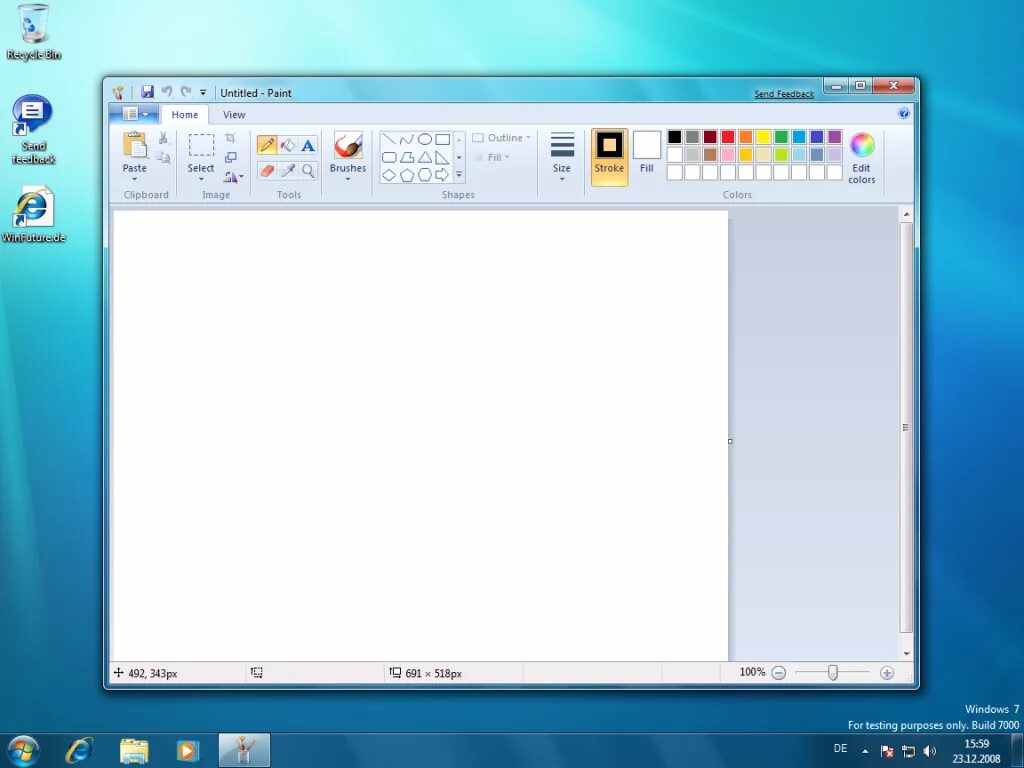Select the Pencil tool
Viewport: 1024px width, 768px height.
(x=266, y=144)
